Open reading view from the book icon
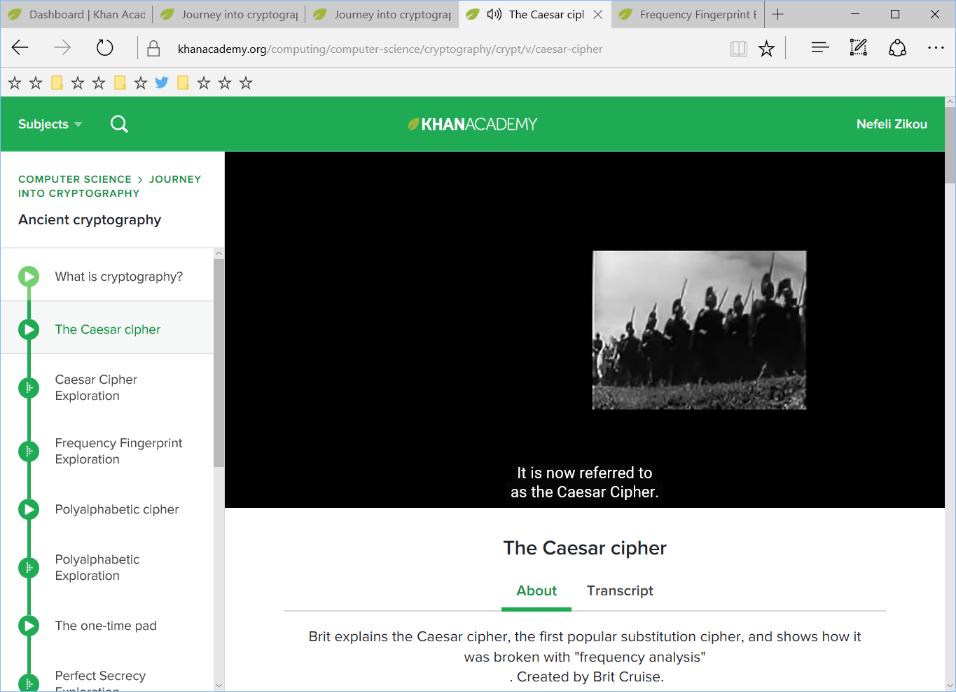This screenshot has width=956, height=692. tap(738, 48)
